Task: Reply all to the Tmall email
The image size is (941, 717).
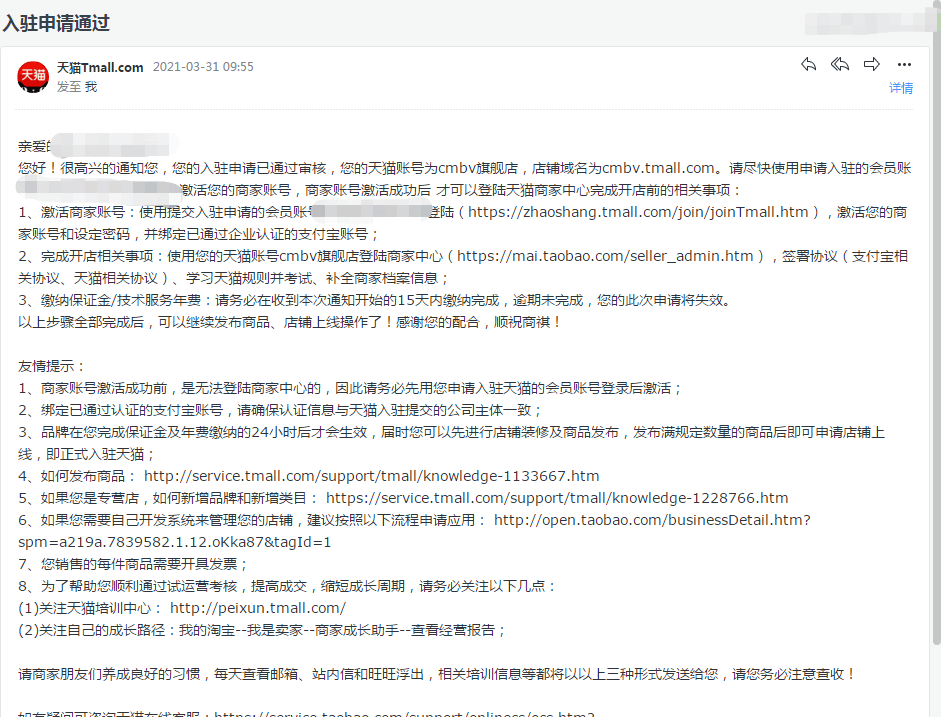Action: point(840,64)
